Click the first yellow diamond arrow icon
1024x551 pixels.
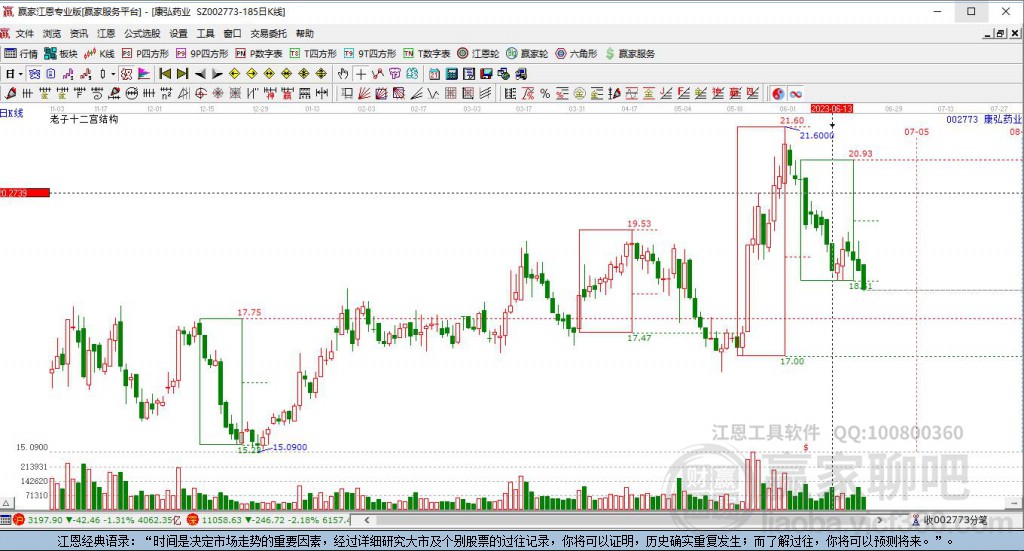(x=234, y=74)
